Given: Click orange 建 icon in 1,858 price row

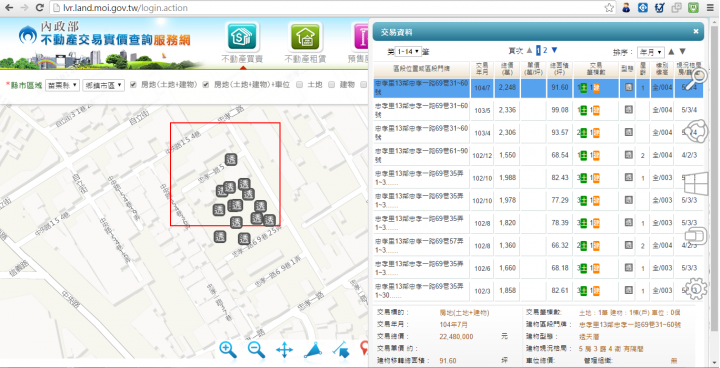Looking at the screenshot, I should pyautogui.click(x=596, y=290).
